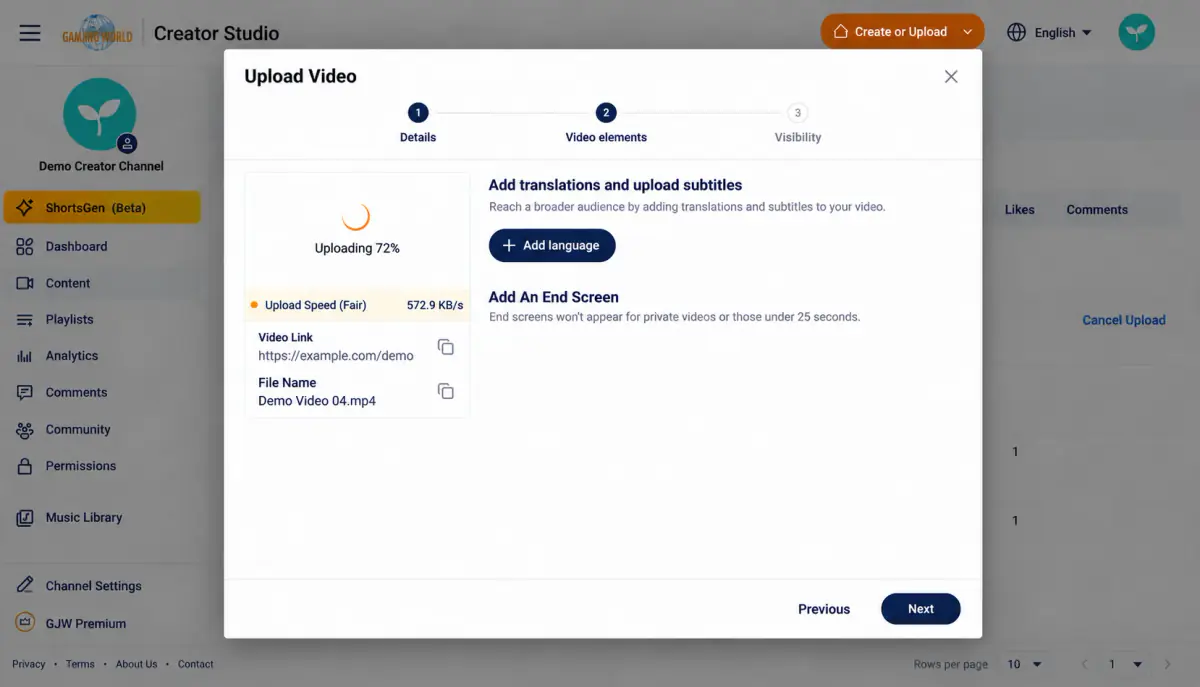The width and height of the screenshot is (1200, 687).
Task: Click the ShortsGen sparkle icon
Action: click(25, 208)
